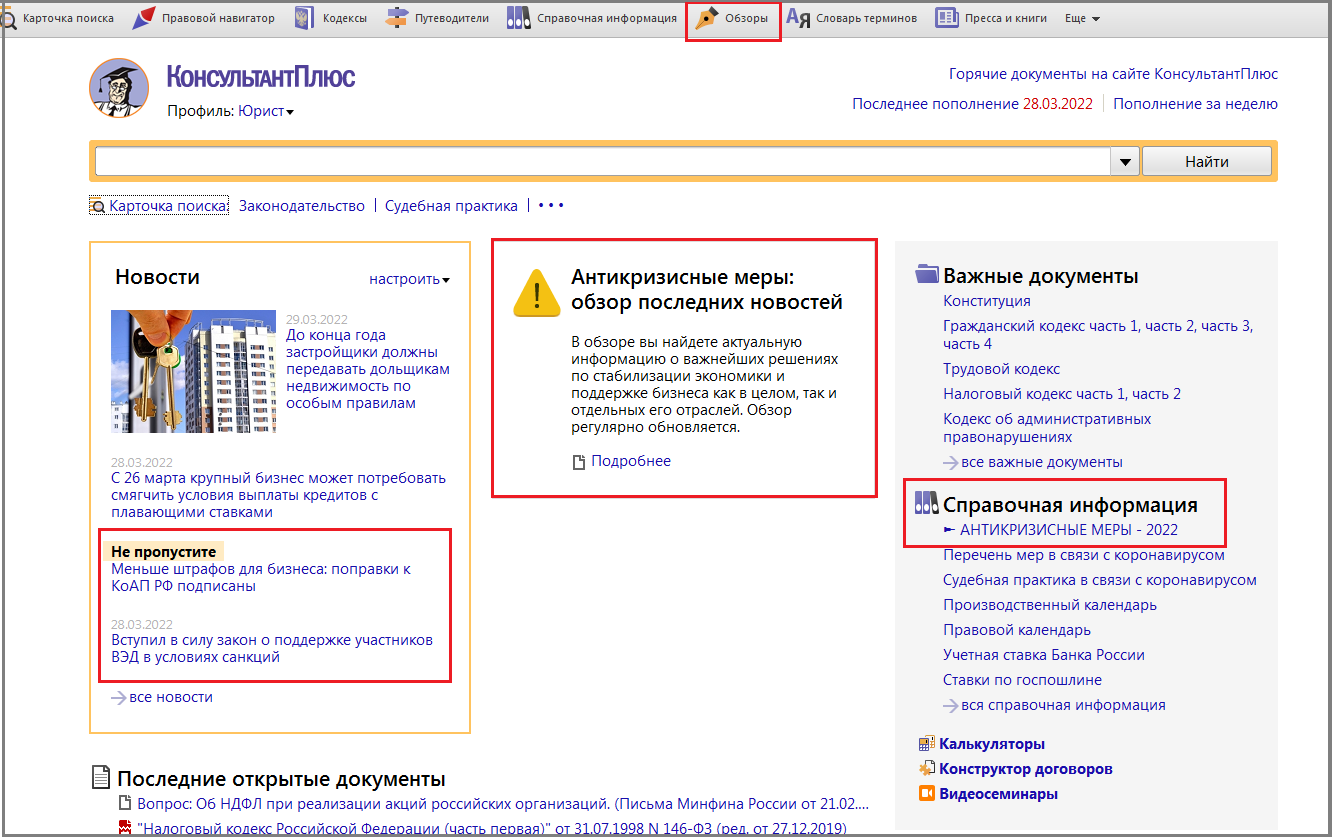
Task: Expand the search history dropdown arrow
Action: click(1125, 161)
